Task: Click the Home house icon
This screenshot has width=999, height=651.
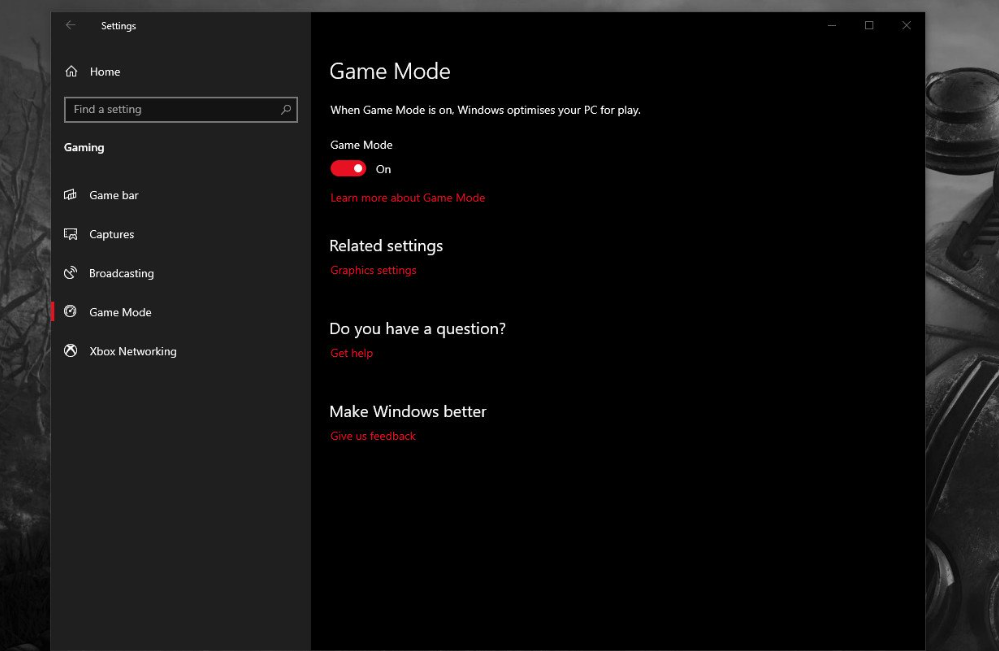Action: (x=71, y=72)
